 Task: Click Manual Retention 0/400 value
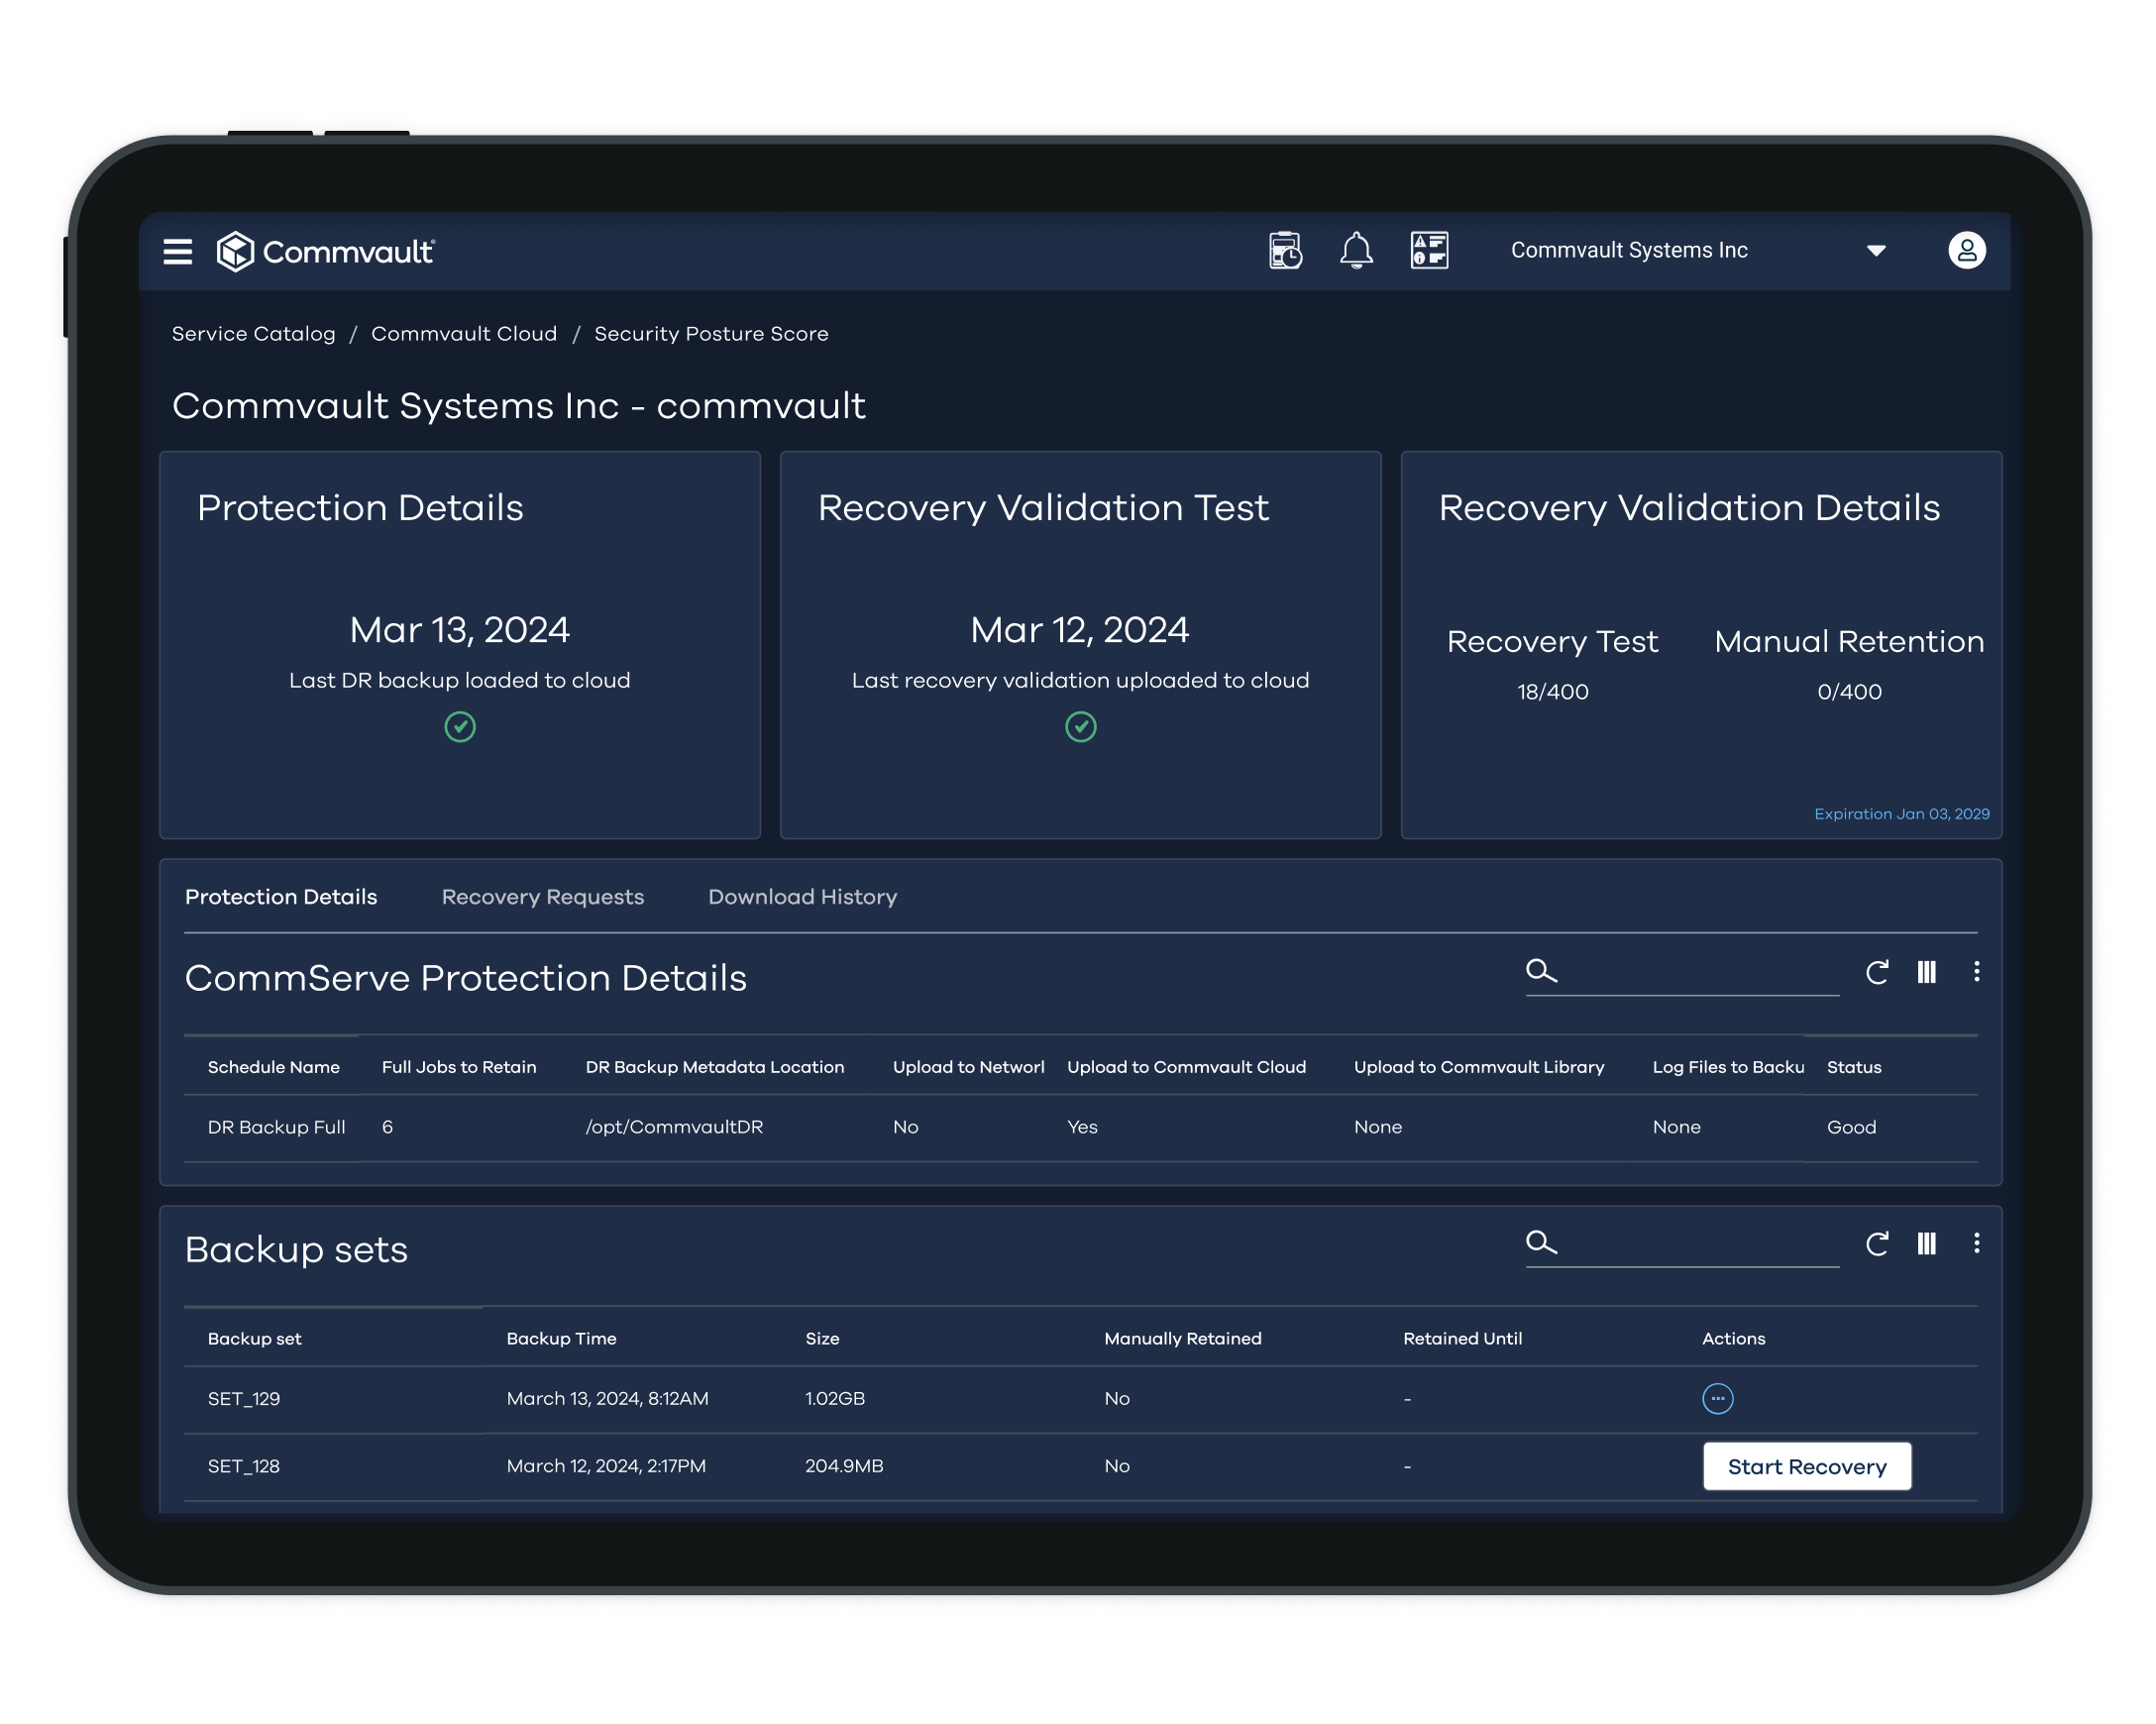pos(1849,692)
